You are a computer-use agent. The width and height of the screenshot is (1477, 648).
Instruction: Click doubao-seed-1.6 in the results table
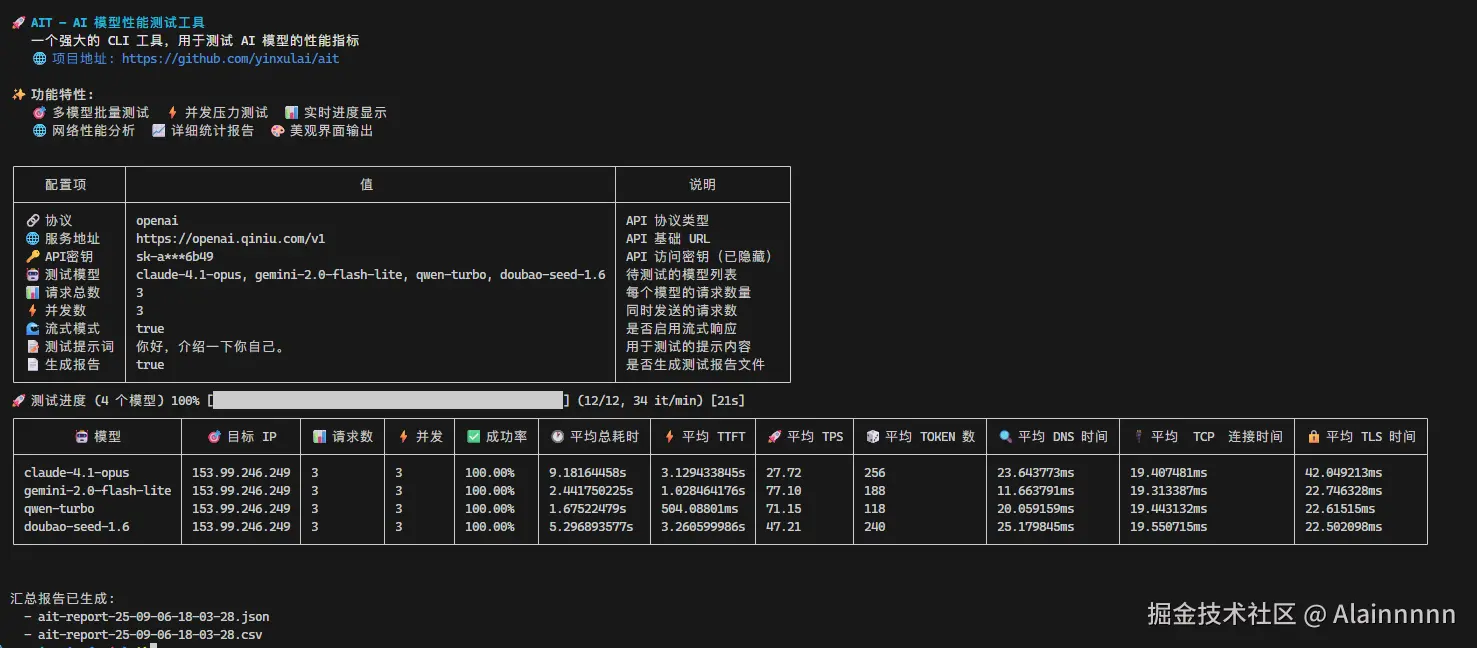click(77, 527)
